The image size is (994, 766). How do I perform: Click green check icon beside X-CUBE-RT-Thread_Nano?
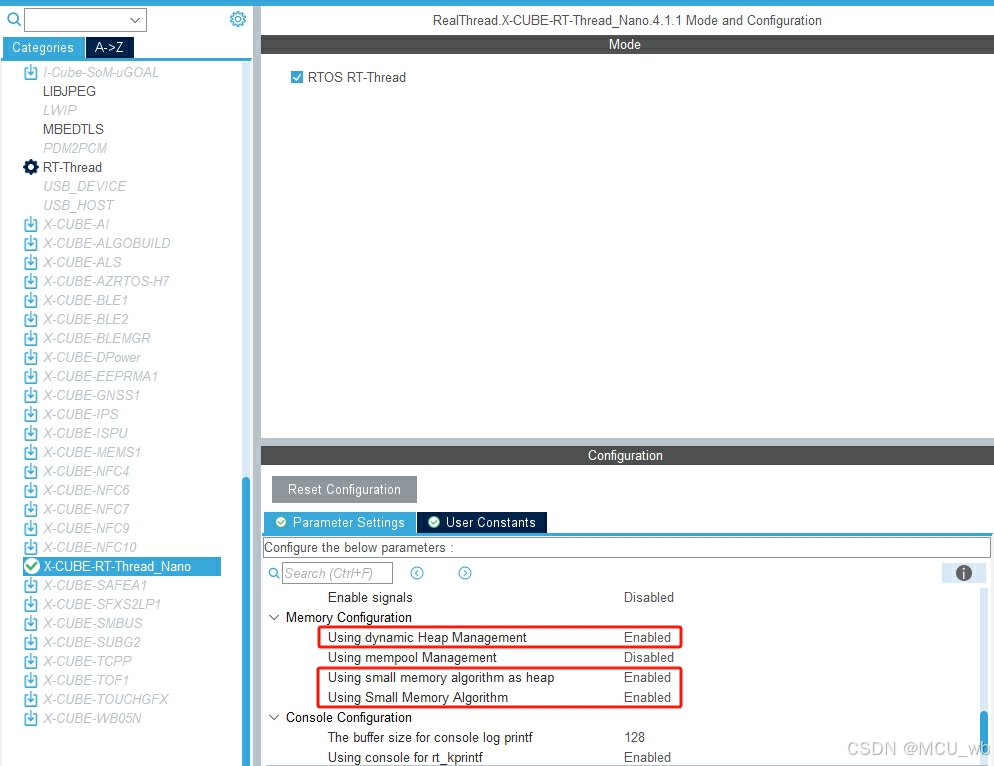[x=32, y=566]
